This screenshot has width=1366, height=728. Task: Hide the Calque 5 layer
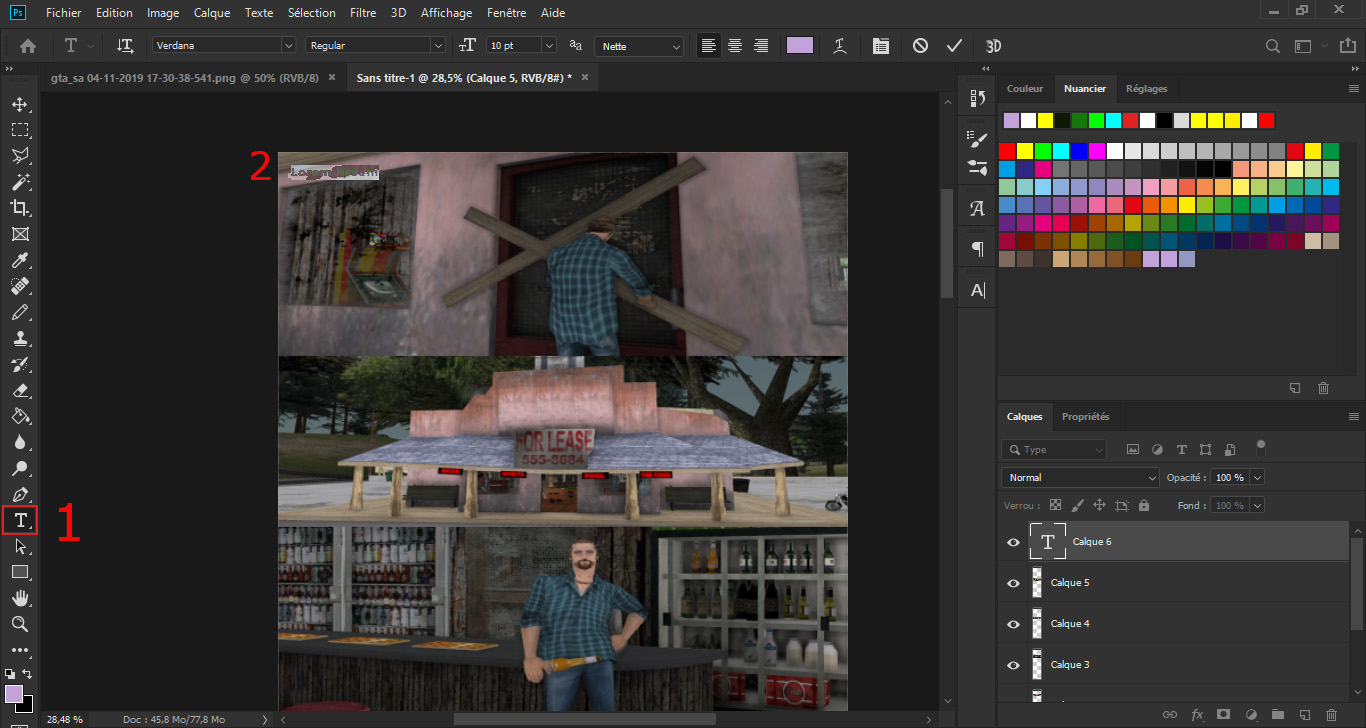tap(1013, 583)
